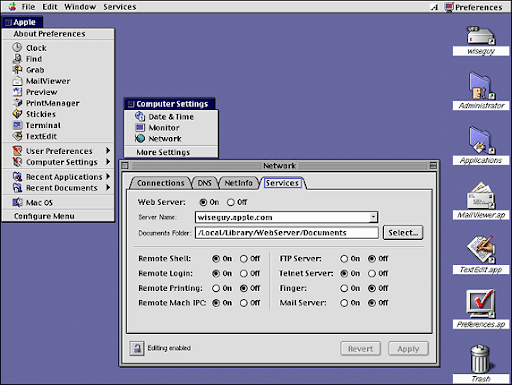Open TextEdit.app desktop icon
The height and width of the screenshot is (385, 512).
[481, 250]
